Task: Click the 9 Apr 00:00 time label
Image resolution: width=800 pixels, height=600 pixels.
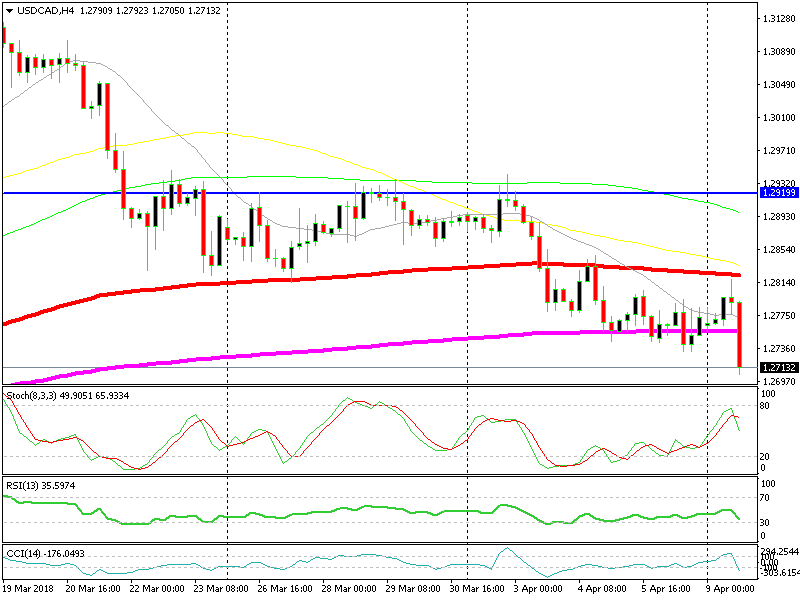Action: [731, 588]
